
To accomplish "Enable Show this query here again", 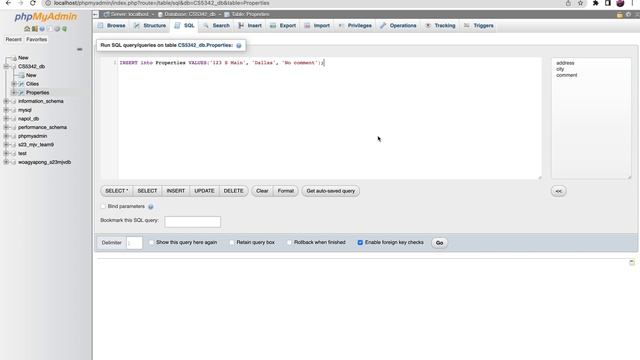I will coord(151,242).
